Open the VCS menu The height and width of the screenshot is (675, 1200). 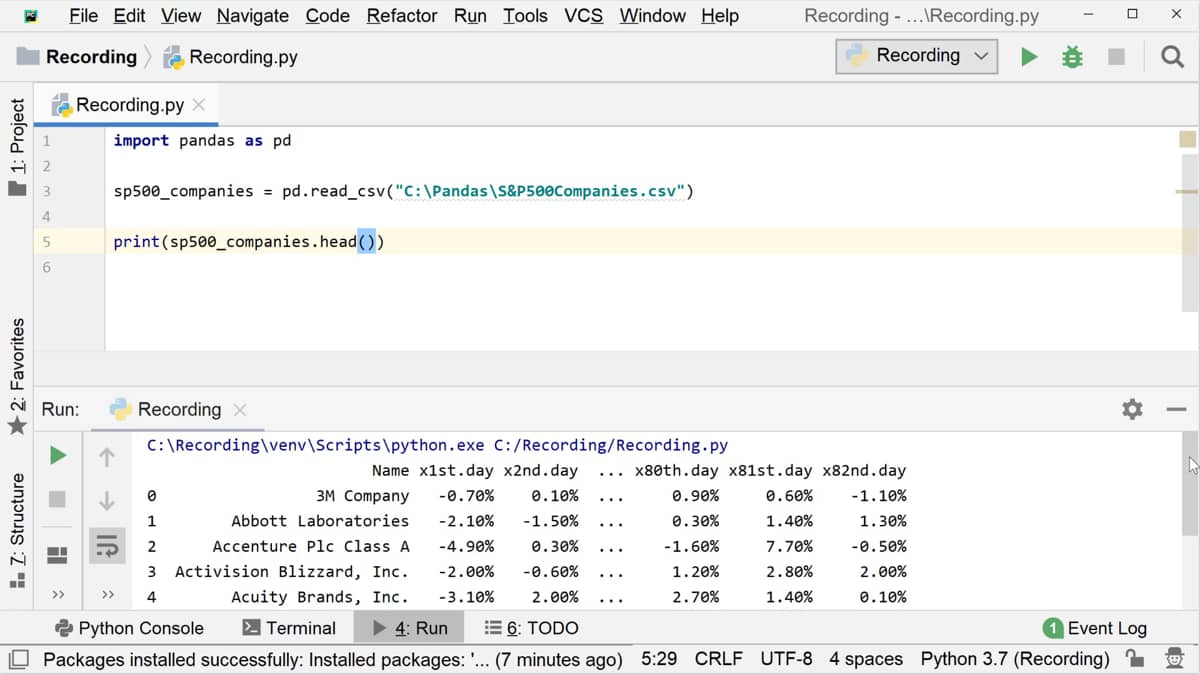click(x=584, y=16)
